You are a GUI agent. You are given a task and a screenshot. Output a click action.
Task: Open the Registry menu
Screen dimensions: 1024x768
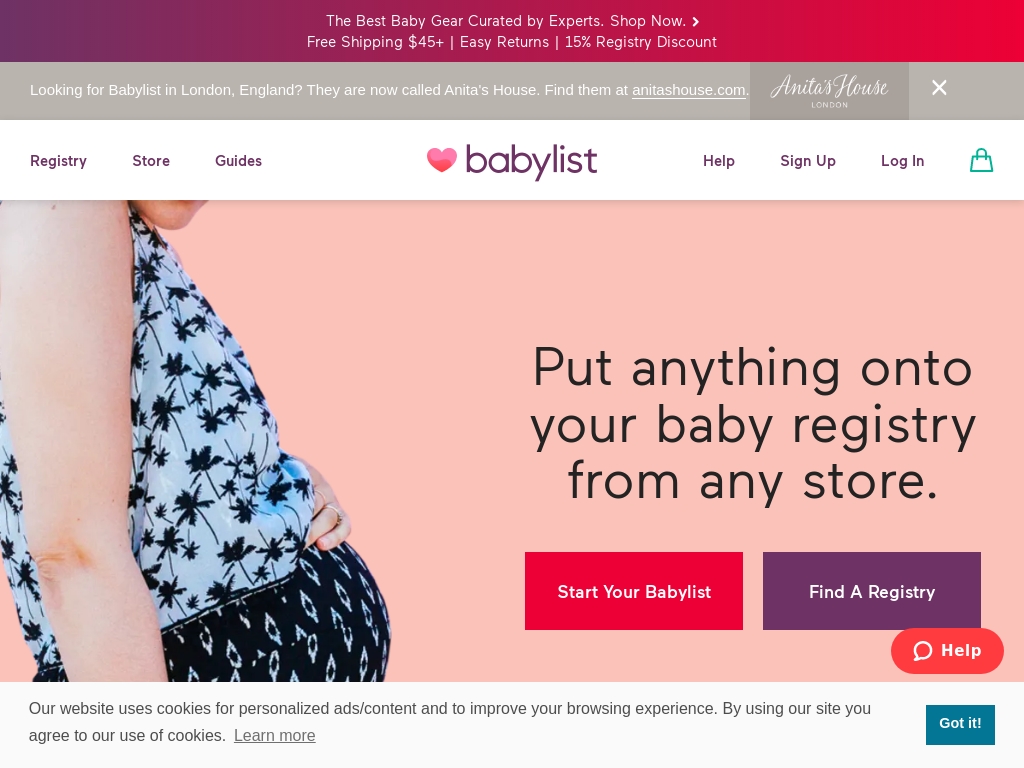click(58, 161)
